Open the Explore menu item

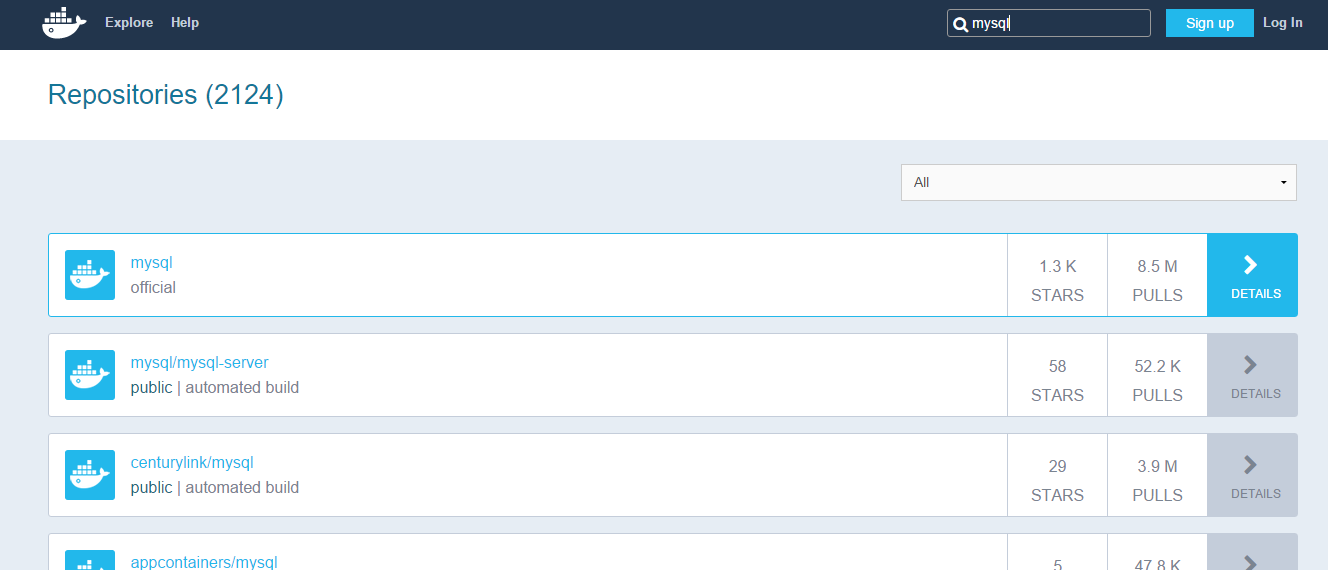click(129, 22)
